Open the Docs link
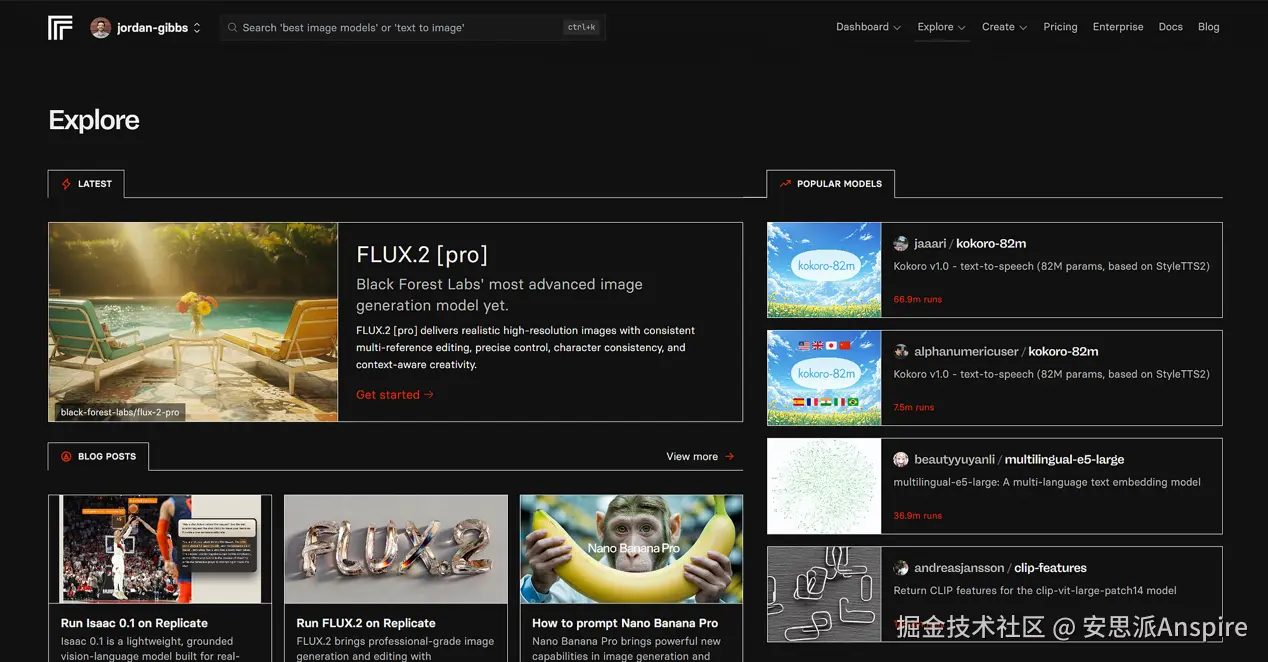The height and width of the screenshot is (662, 1268). [1170, 27]
